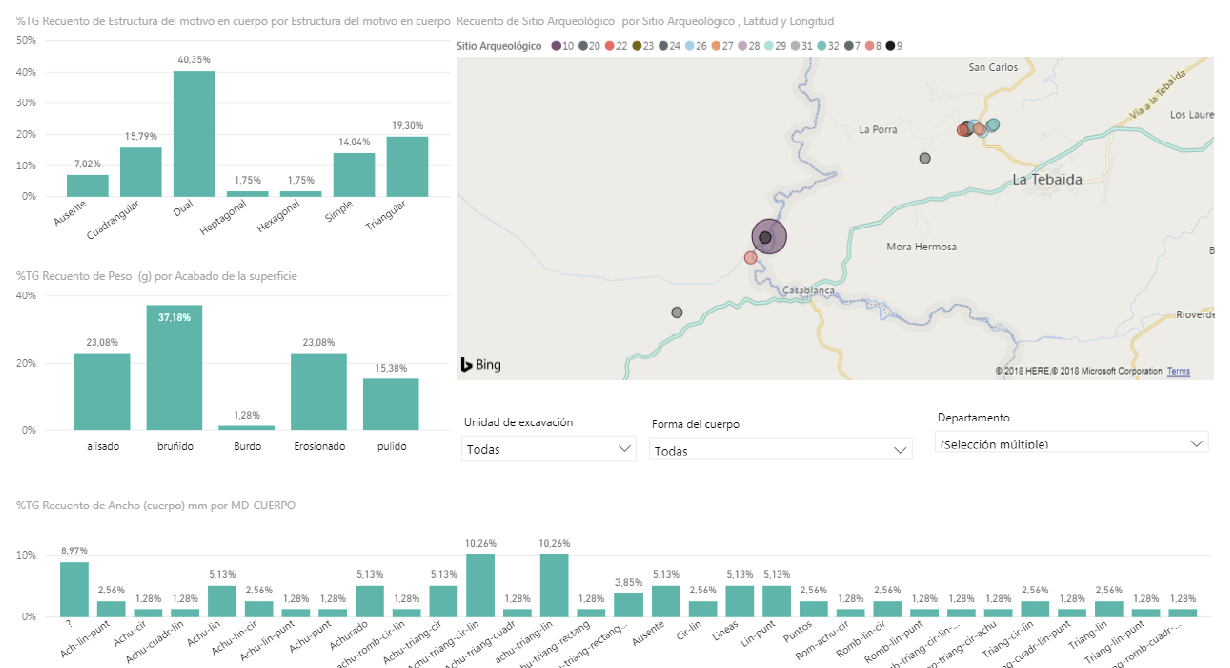Click the large purple map bubble
This screenshot has width=1230, height=668.
pos(769,237)
